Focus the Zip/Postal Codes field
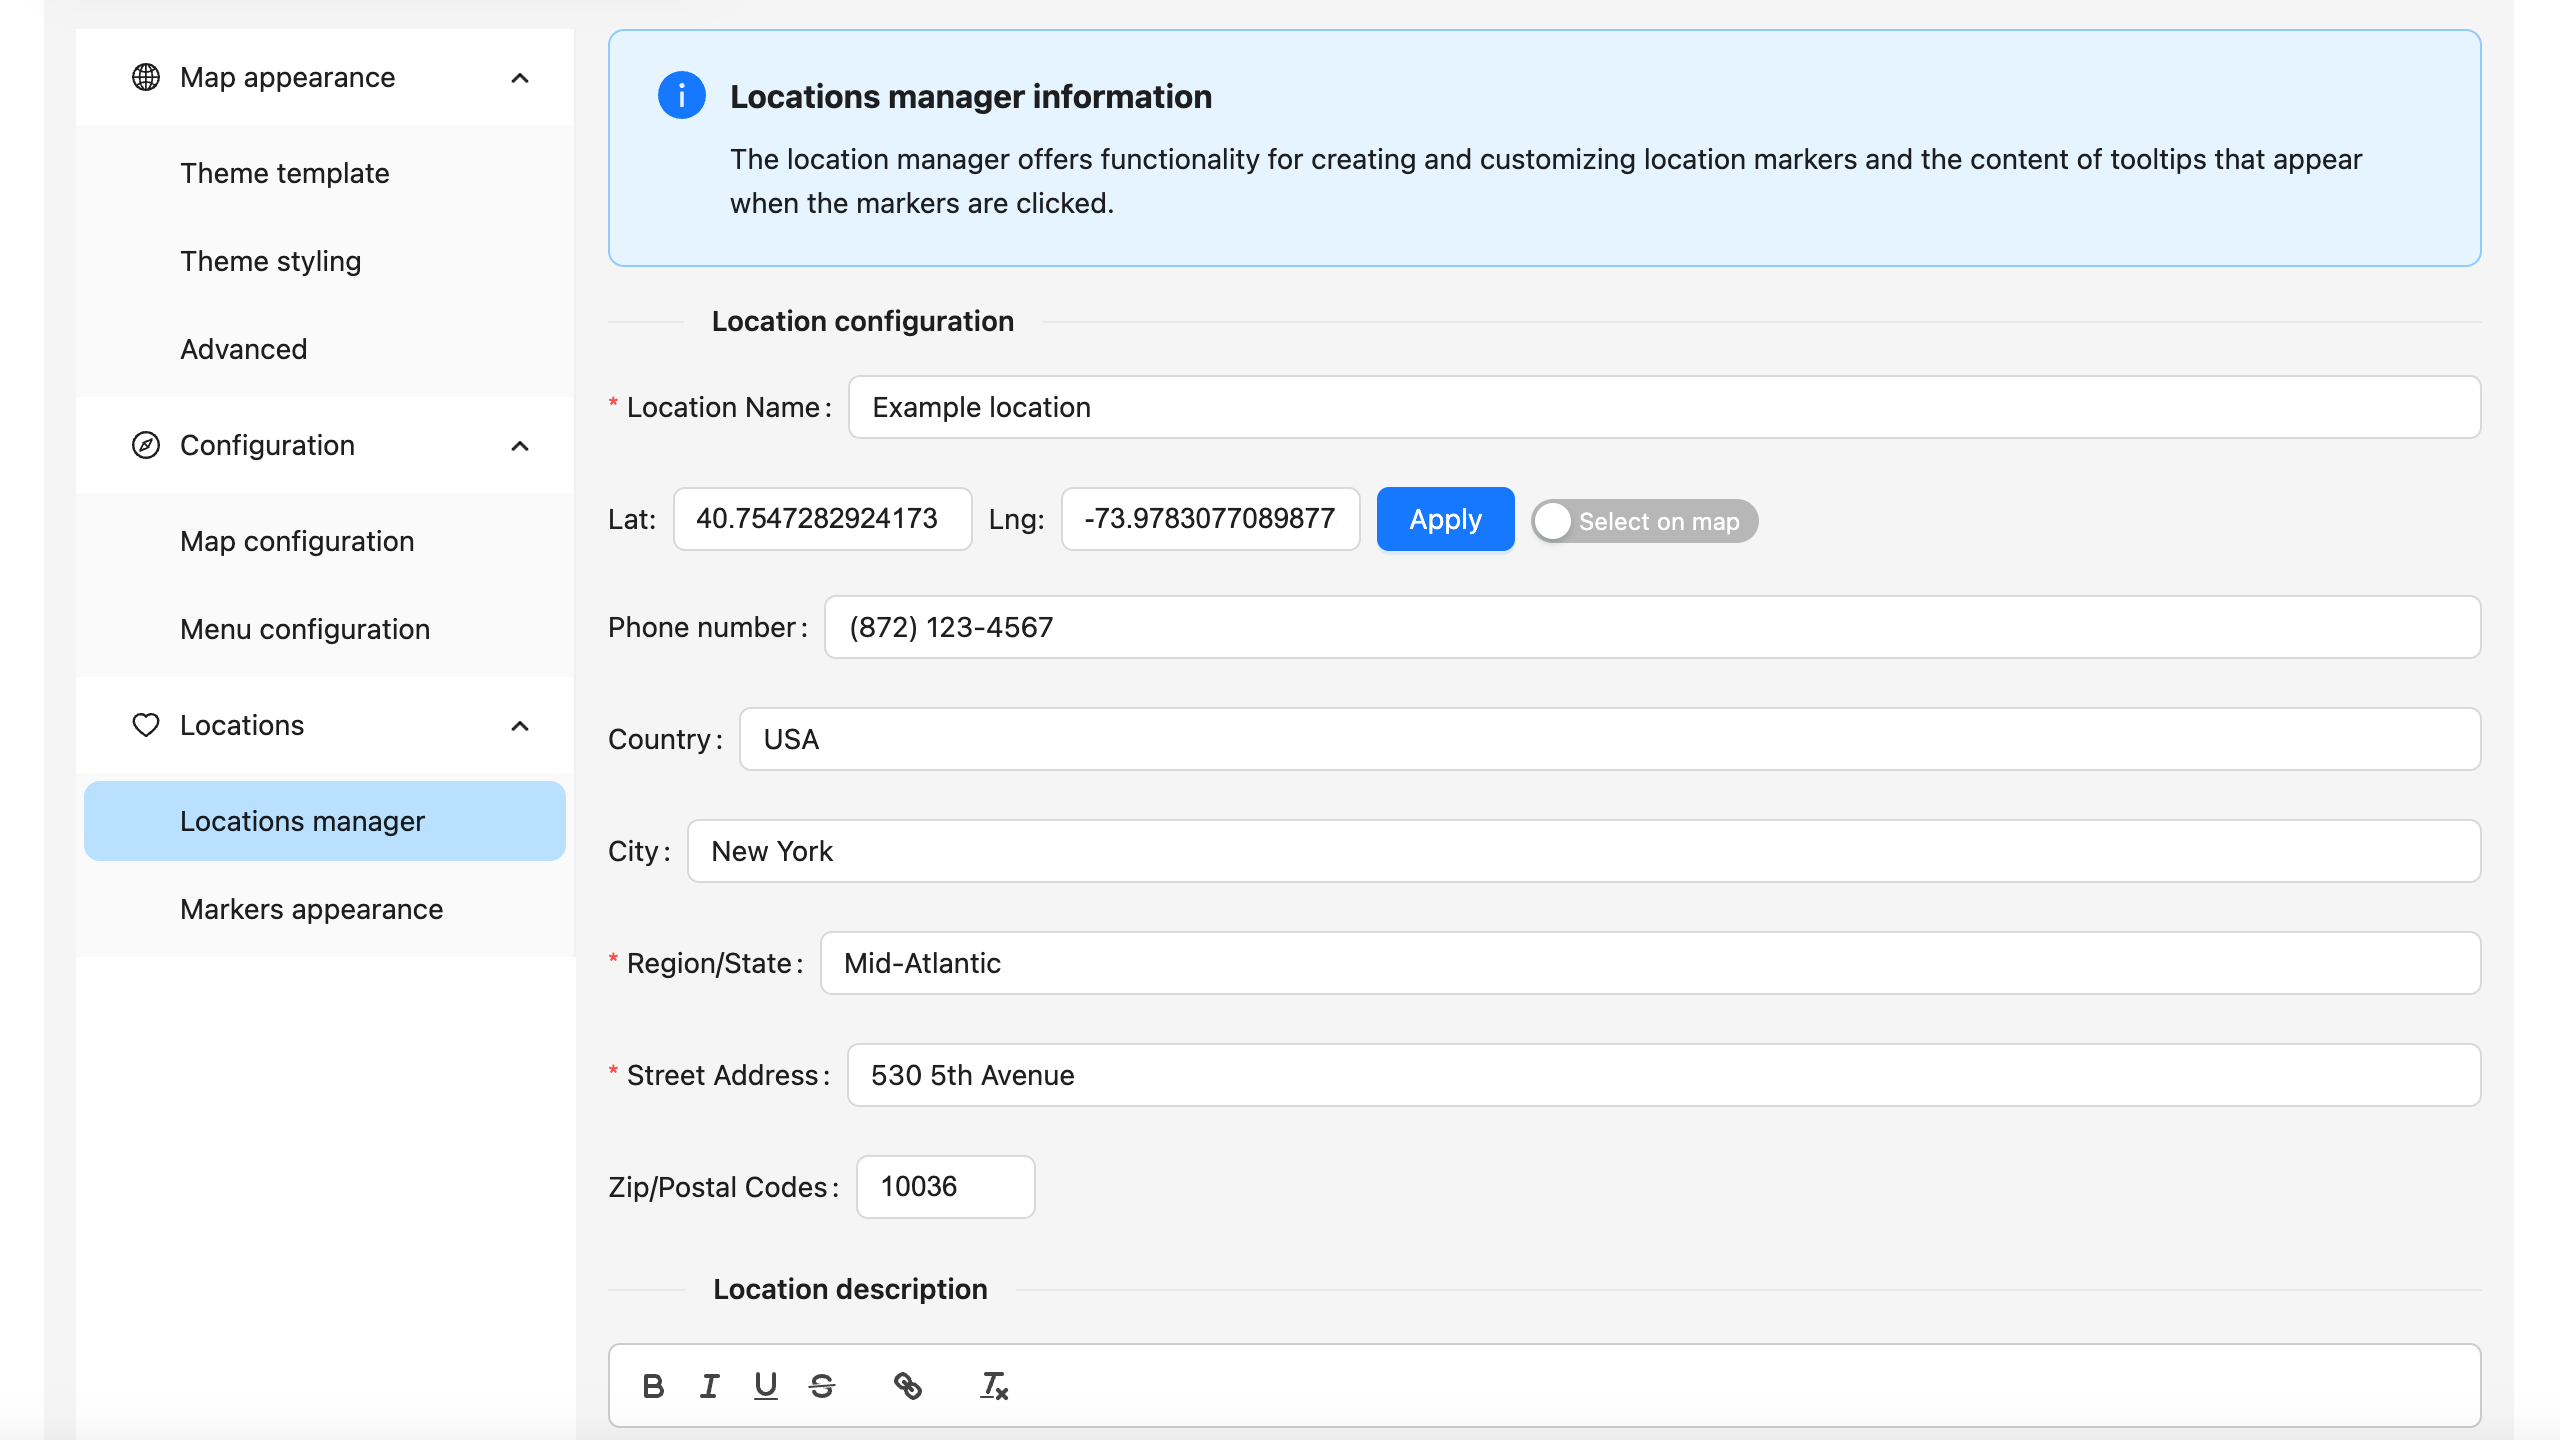This screenshot has width=2560, height=1440. [x=945, y=1187]
